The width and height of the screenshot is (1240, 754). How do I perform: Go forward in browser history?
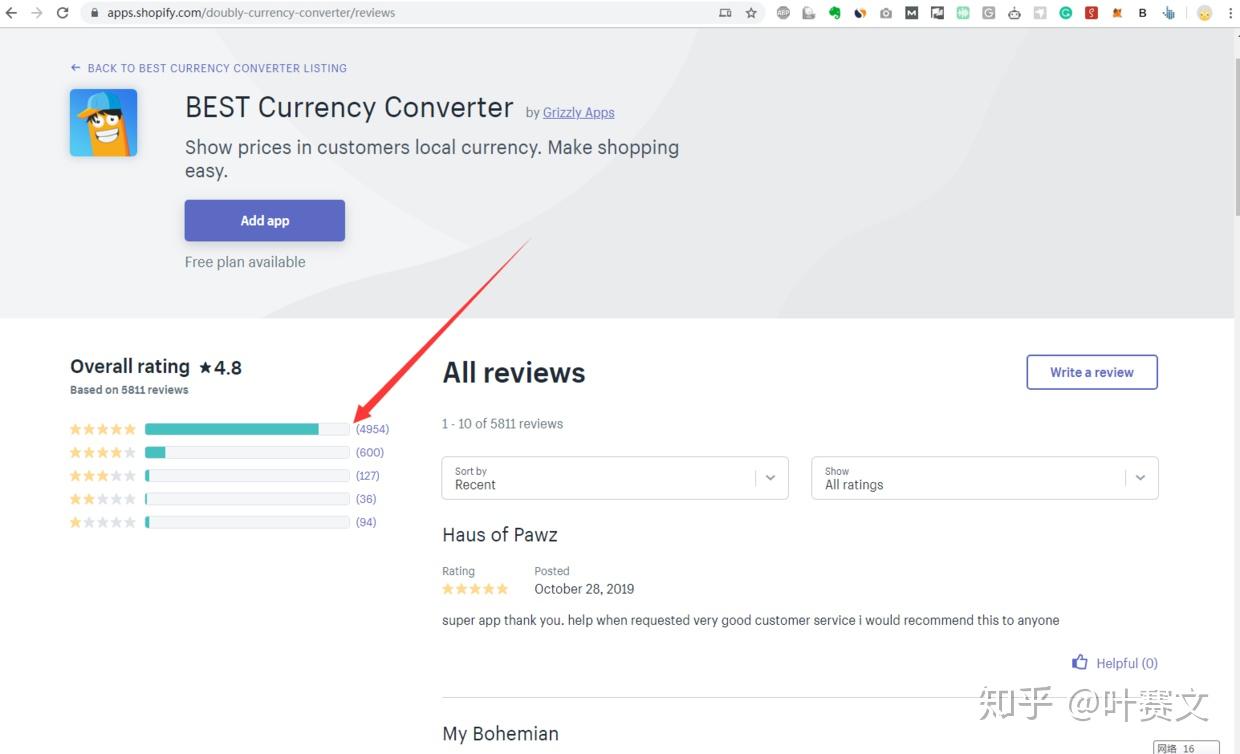(37, 13)
